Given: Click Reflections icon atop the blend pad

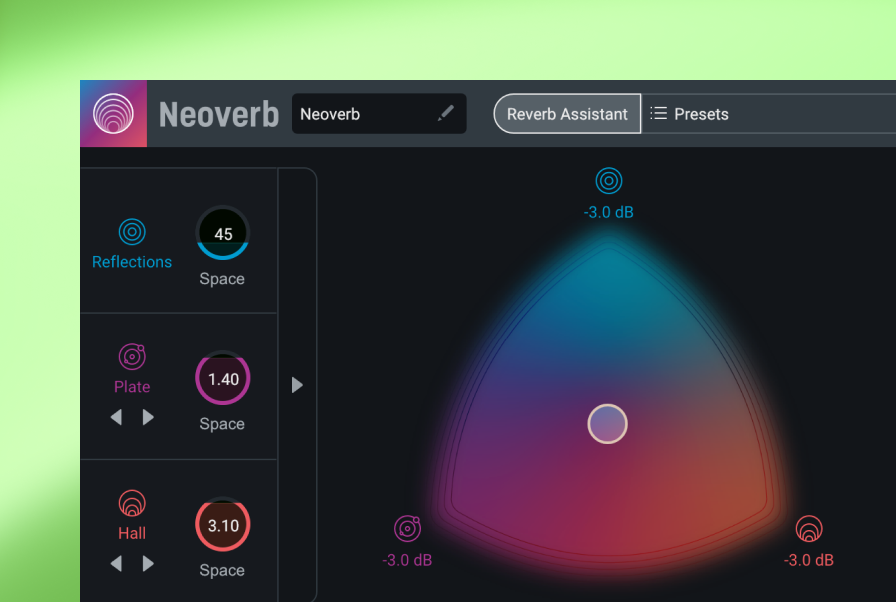Looking at the screenshot, I should tap(608, 181).
